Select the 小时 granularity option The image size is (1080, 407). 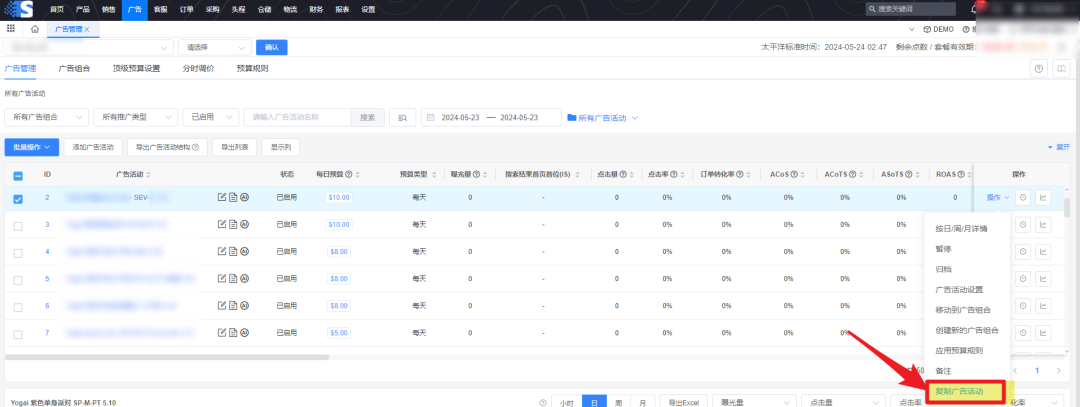click(566, 402)
